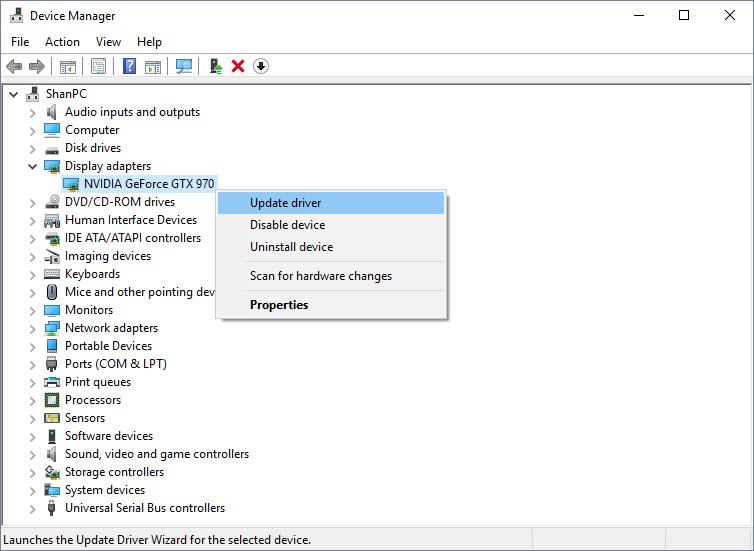Viewport: 754px width, 551px height.
Task: Open the View menu
Action: (108, 42)
